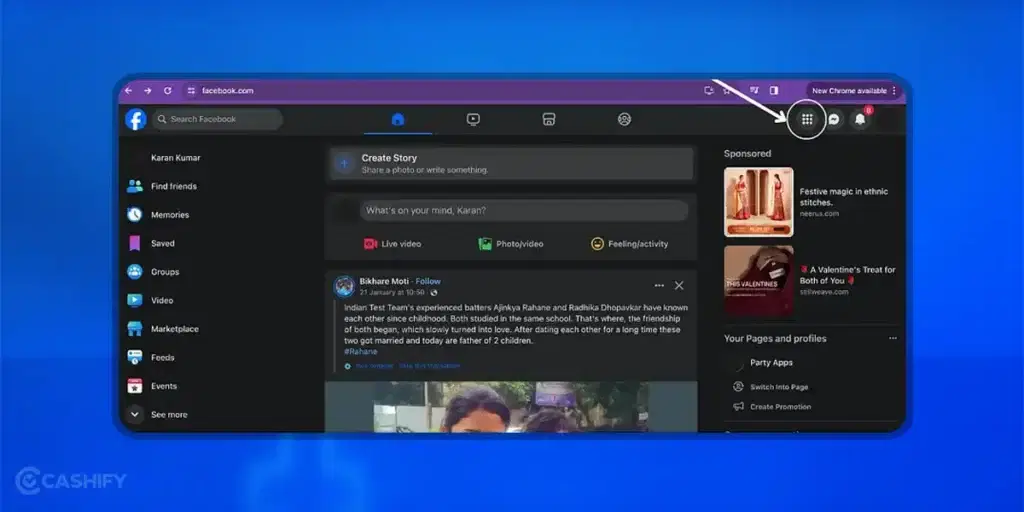Open Chrome side panel icon
Image resolution: width=1024 pixels, height=512 pixels.
(x=774, y=91)
